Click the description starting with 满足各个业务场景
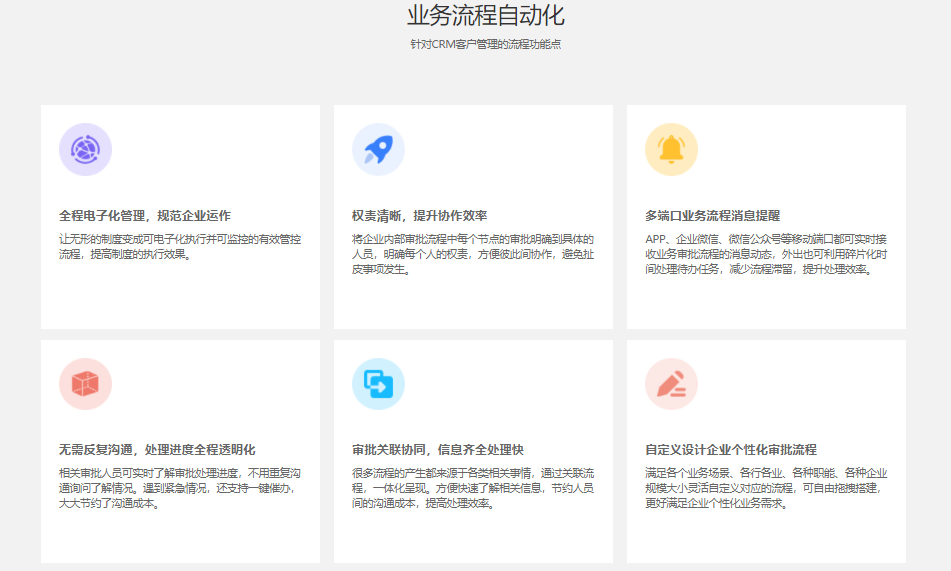The image size is (951, 571). pyautogui.click(x=766, y=488)
